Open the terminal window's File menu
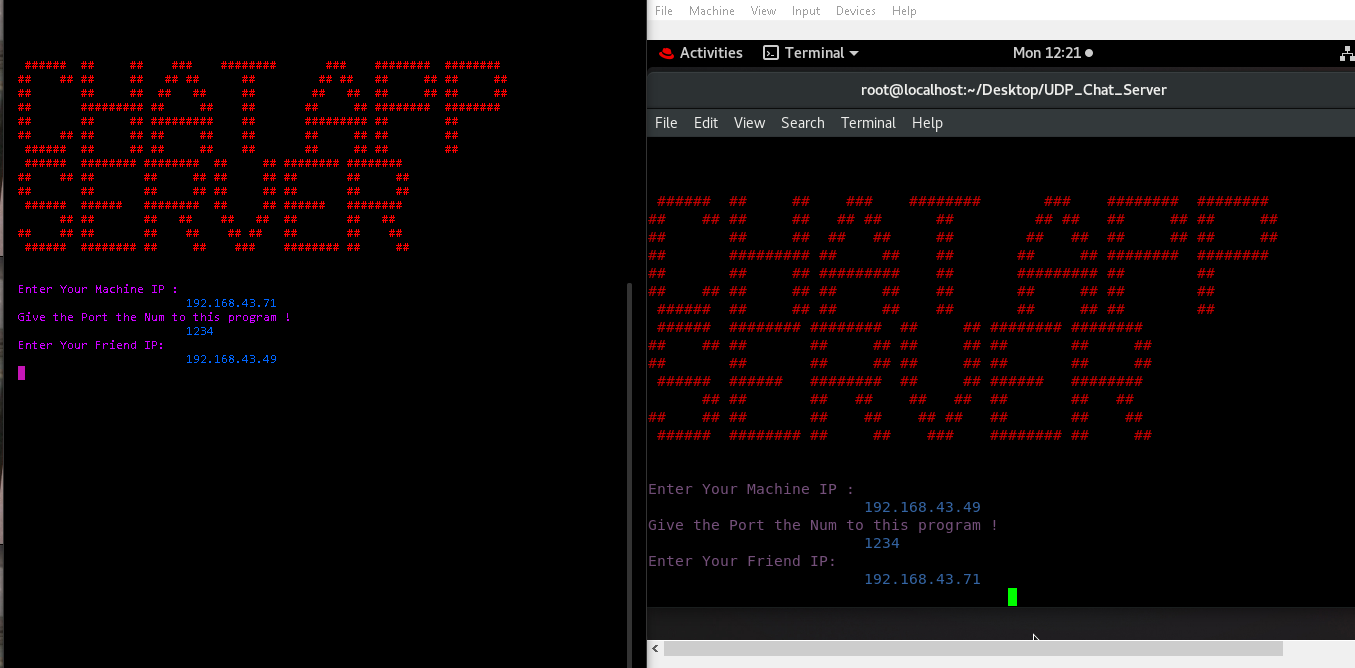 [x=666, y=123]
